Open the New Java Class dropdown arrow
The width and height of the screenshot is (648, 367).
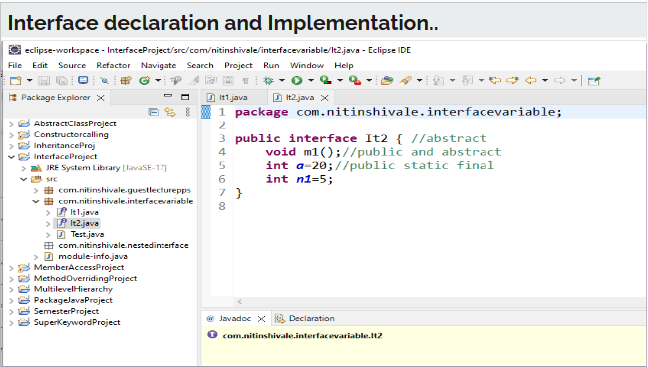pos(158,81)
